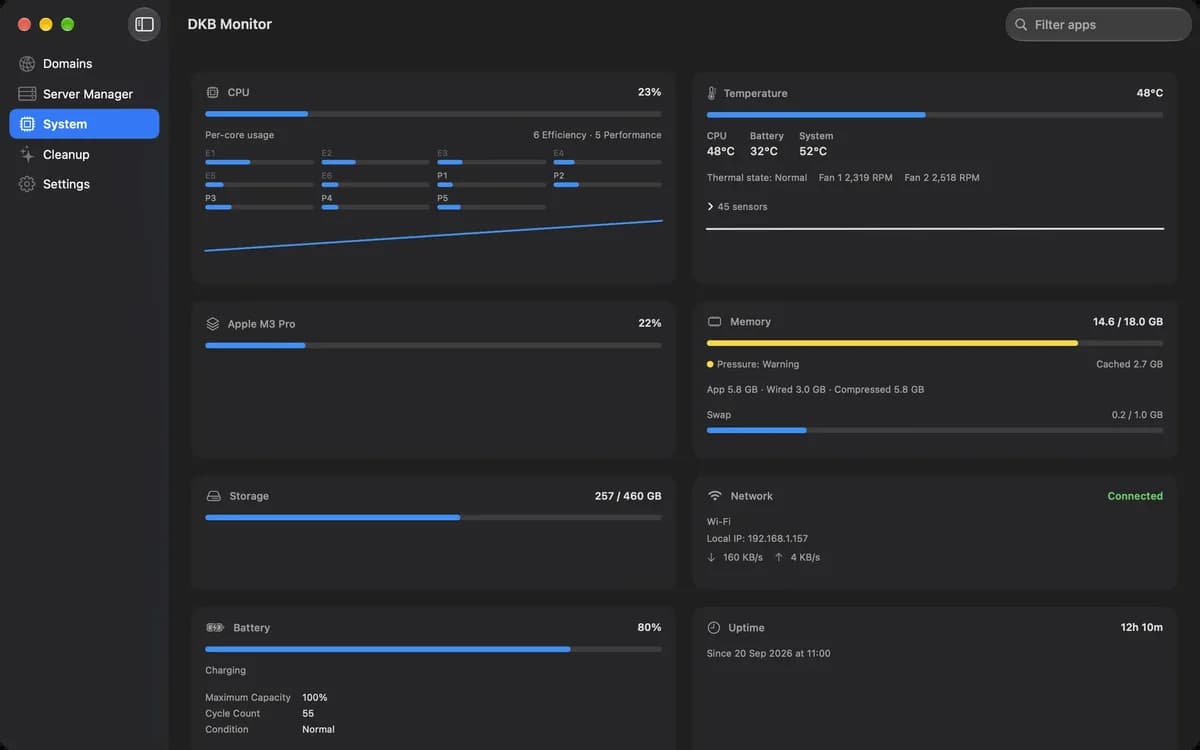Image resolution: width=1200 pixels, height=750 pixels.
Task: Click the Settings gear icon
Action: [x=27, y=184]
